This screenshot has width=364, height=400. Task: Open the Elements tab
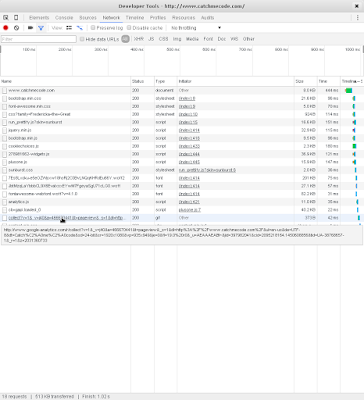tap(39, 18)
